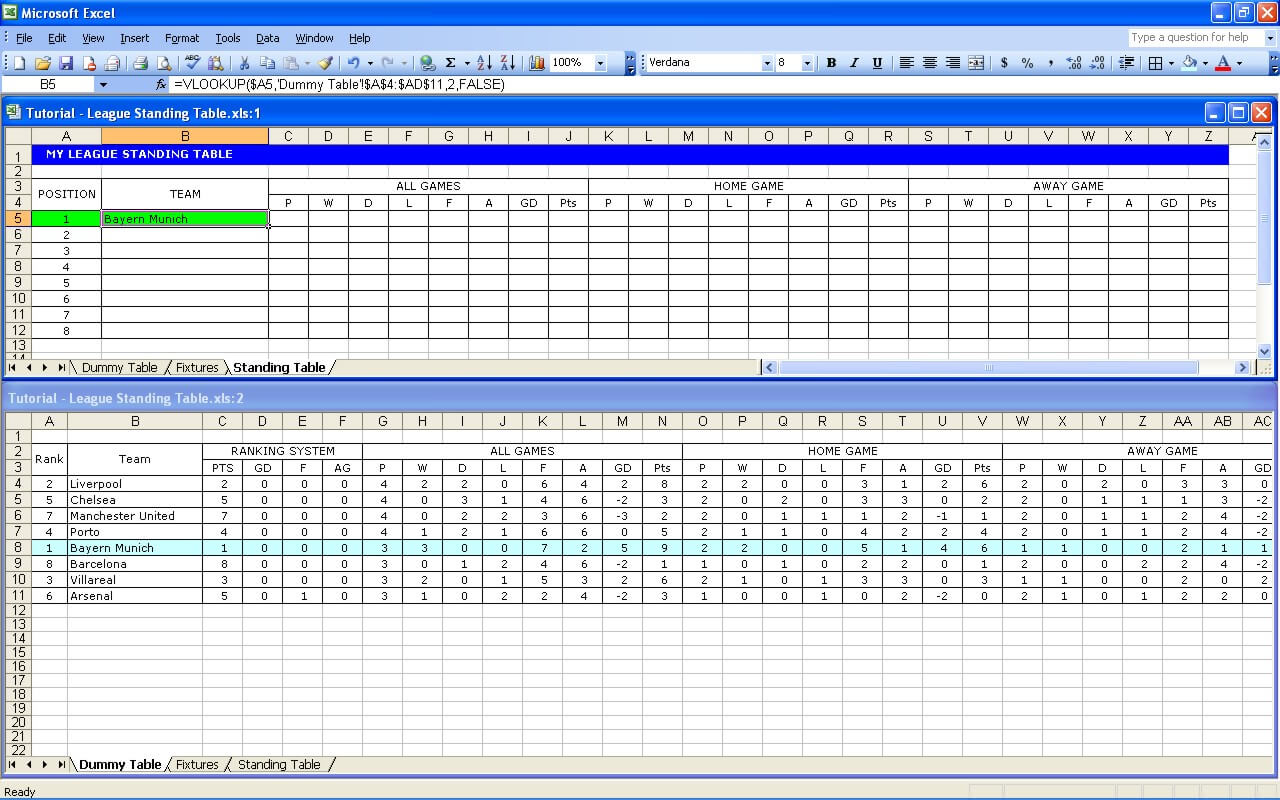The width and height of the screenshot is (1280, 800).
Task: Apply the red Font Color
Action: click(1223, 63)
